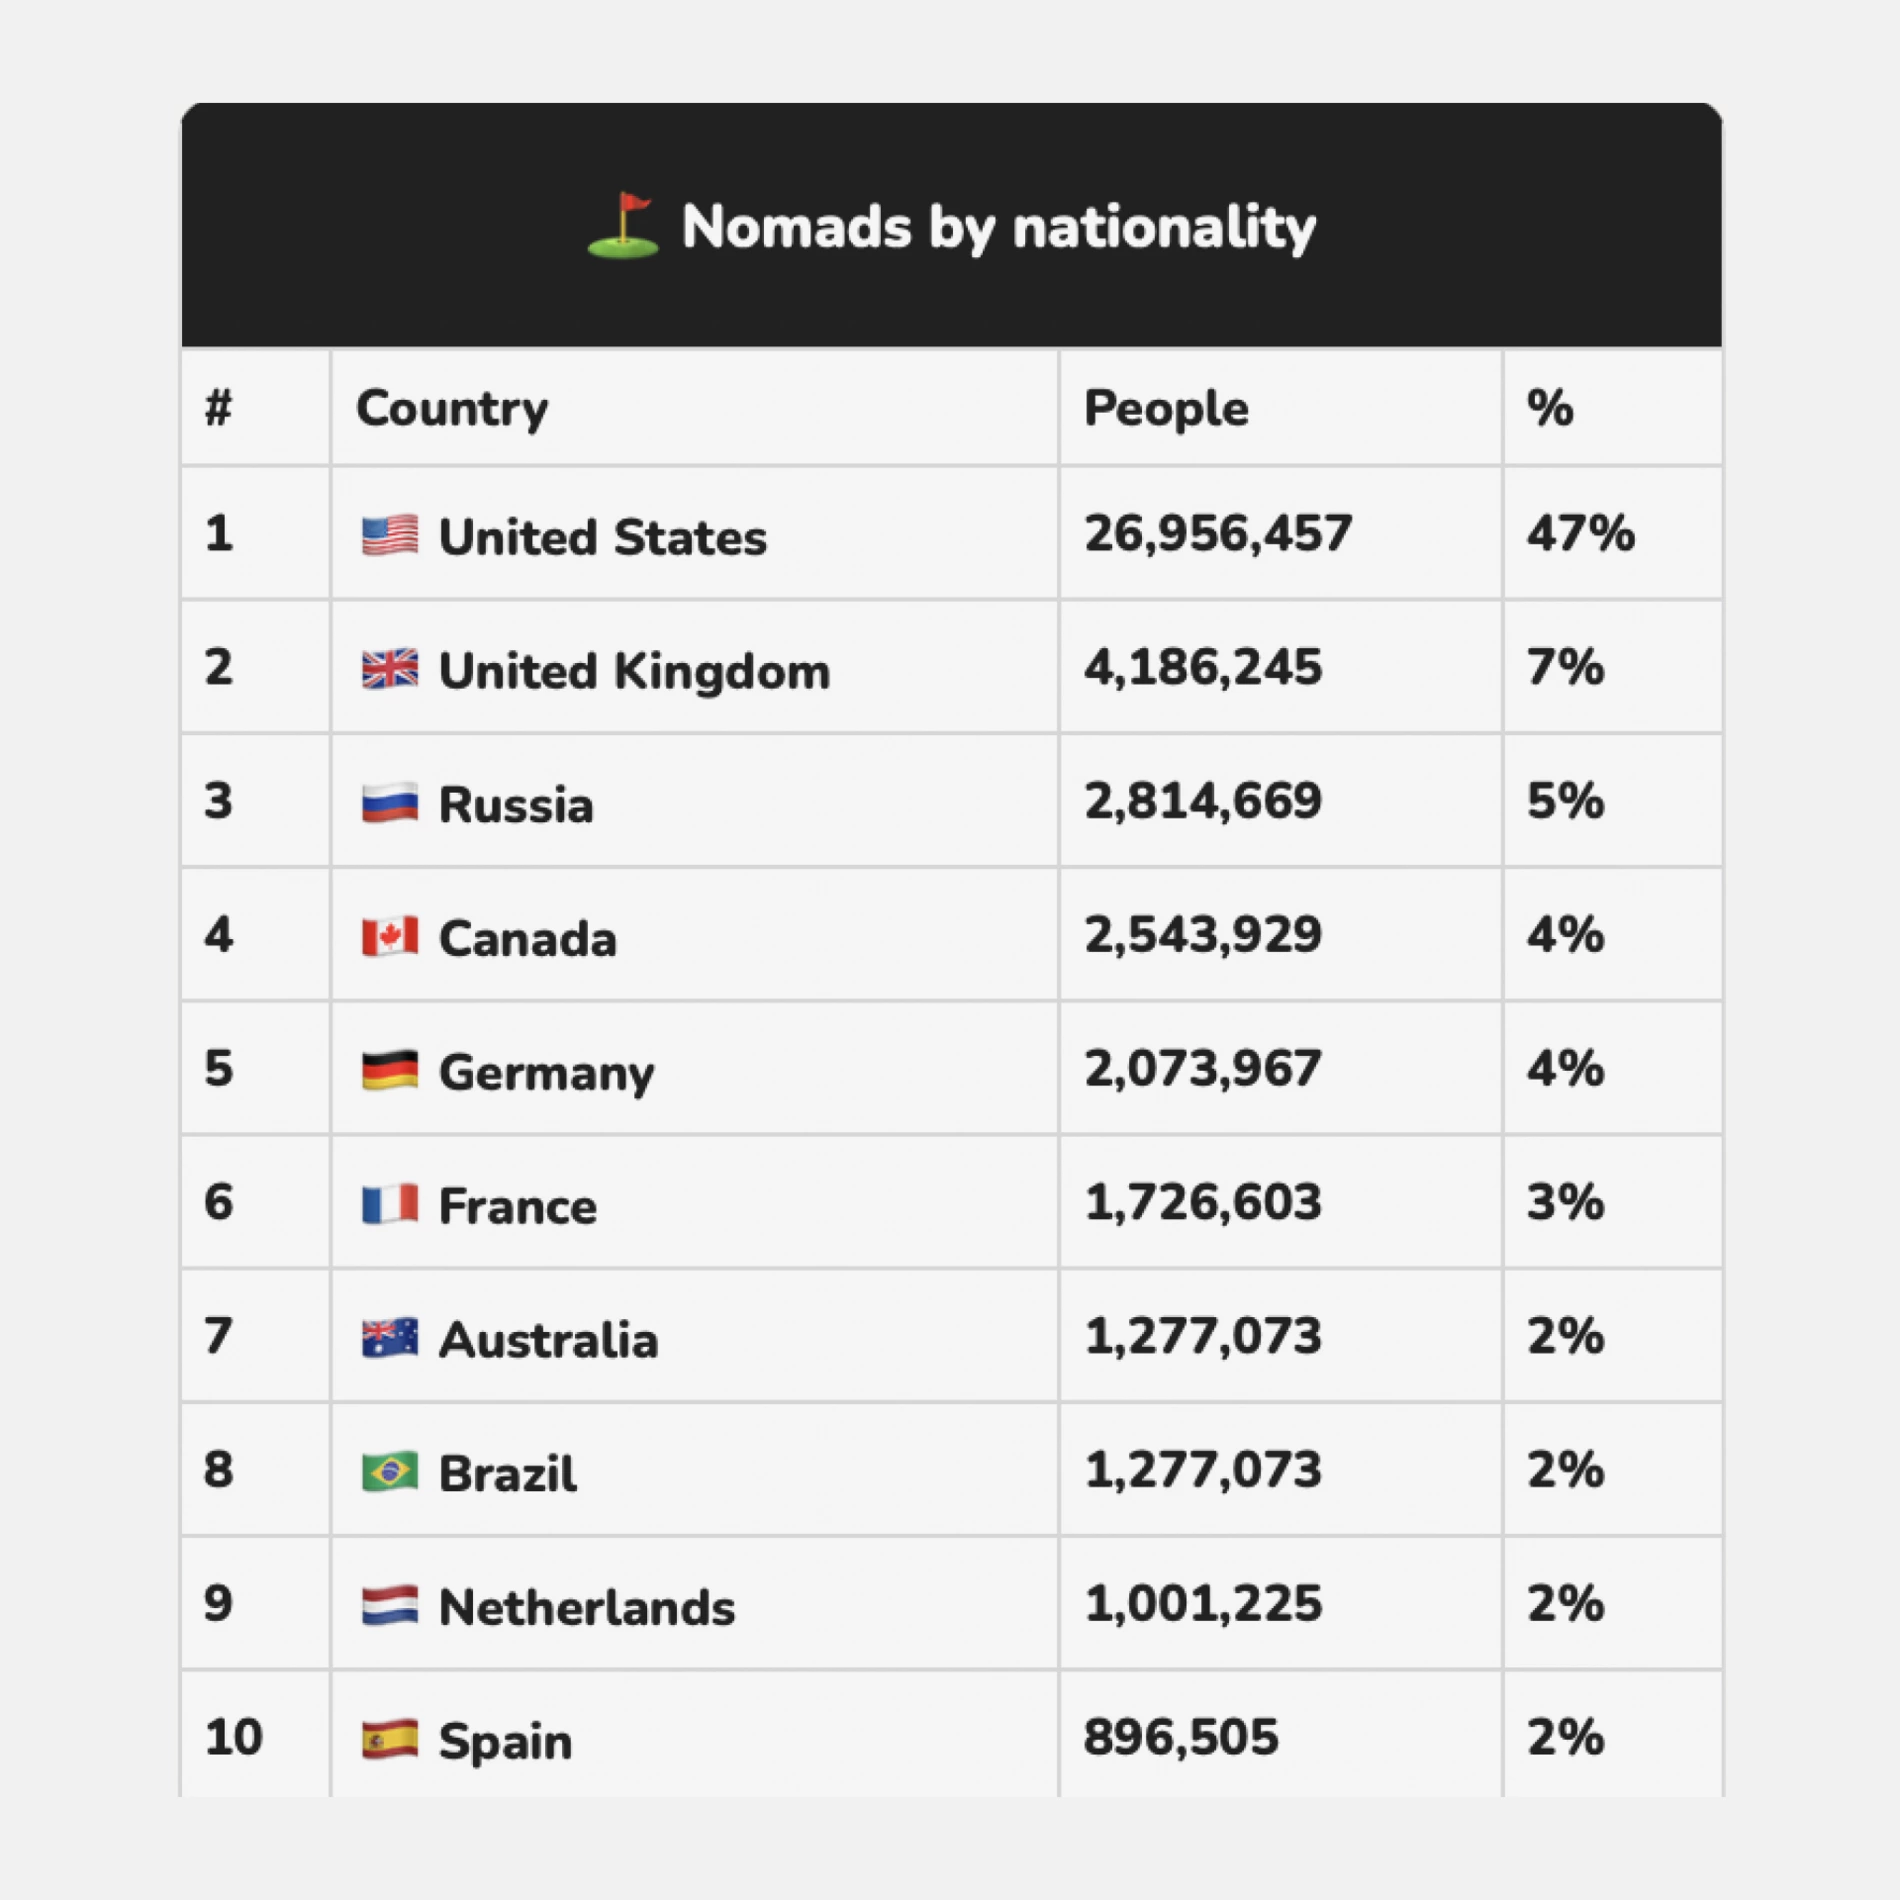Click the Australia flag icon
Image resolution: width=1900 pixels, height=1900 pixels.
(390, 1338)
